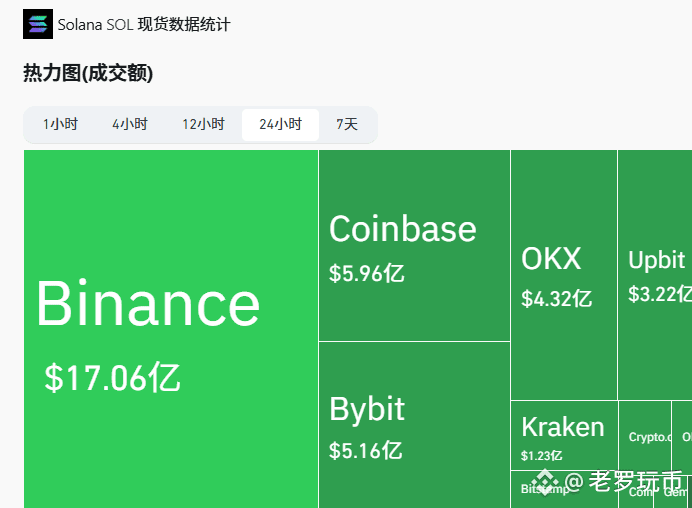Screen dimensions: 692x508
Task: Click the 老罗玩币 watermark username
Action: click(x=636, y=481)
